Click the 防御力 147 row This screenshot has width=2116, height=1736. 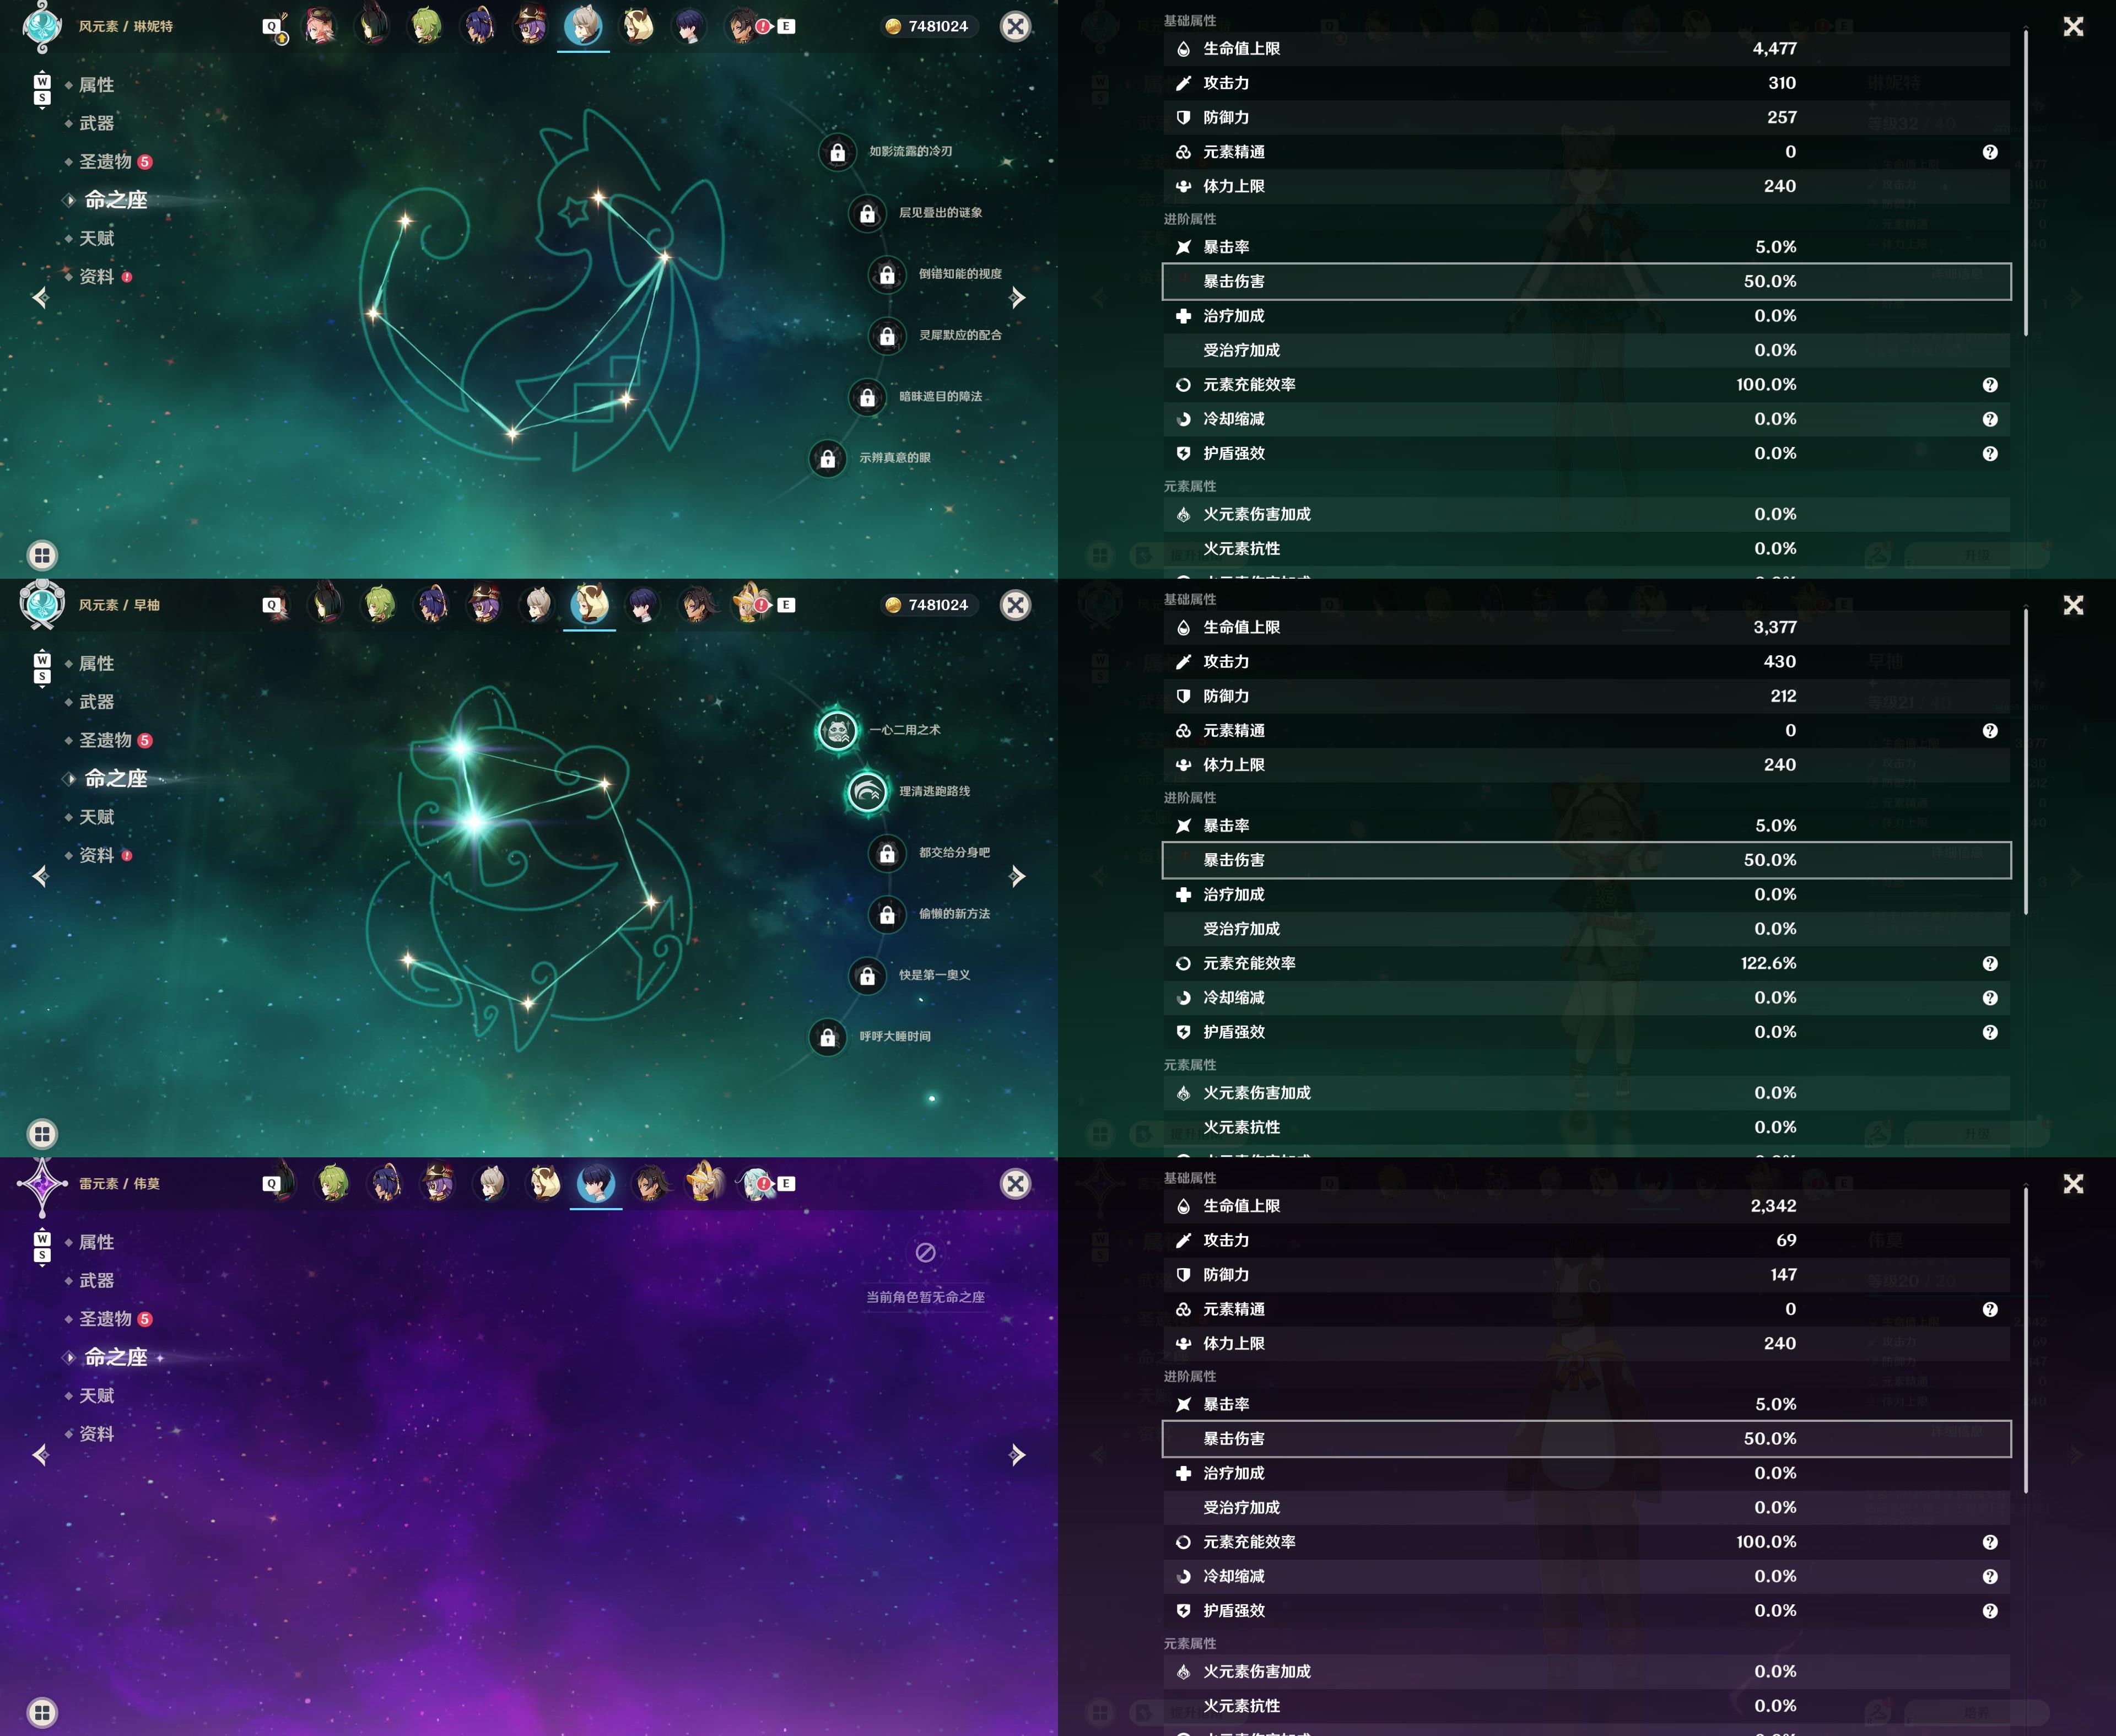pyautogui.click(x=1586, y=1275)
